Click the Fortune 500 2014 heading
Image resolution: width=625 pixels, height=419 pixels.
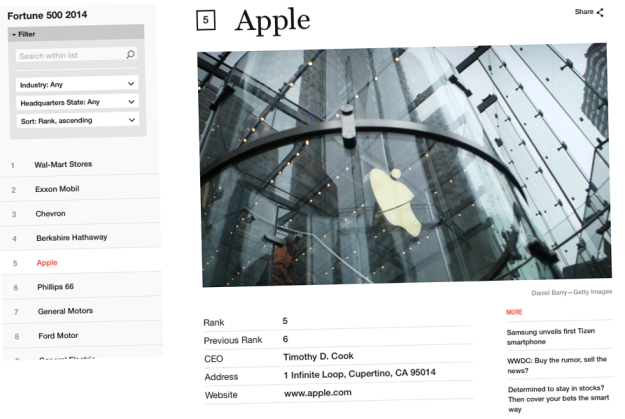[47, 15]
